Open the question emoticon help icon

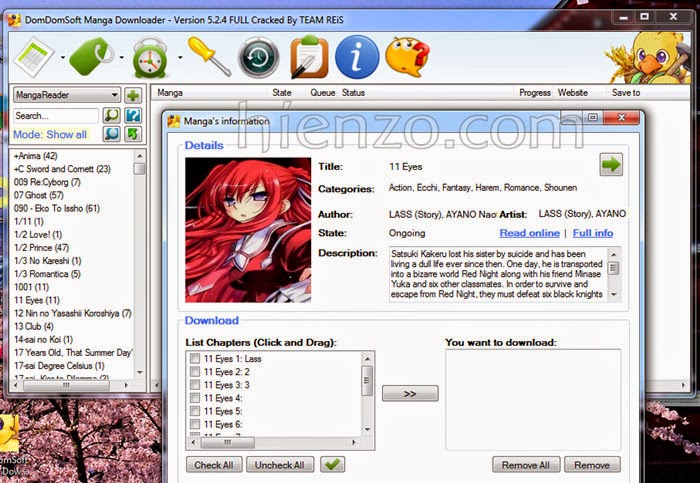[x=407, y=57]
